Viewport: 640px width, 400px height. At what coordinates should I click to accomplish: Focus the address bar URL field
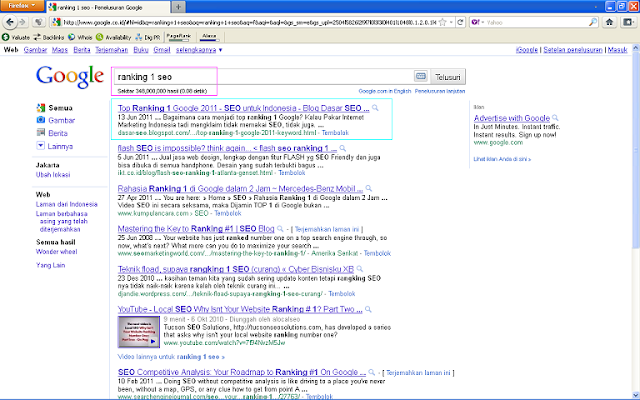pos(249,22)
